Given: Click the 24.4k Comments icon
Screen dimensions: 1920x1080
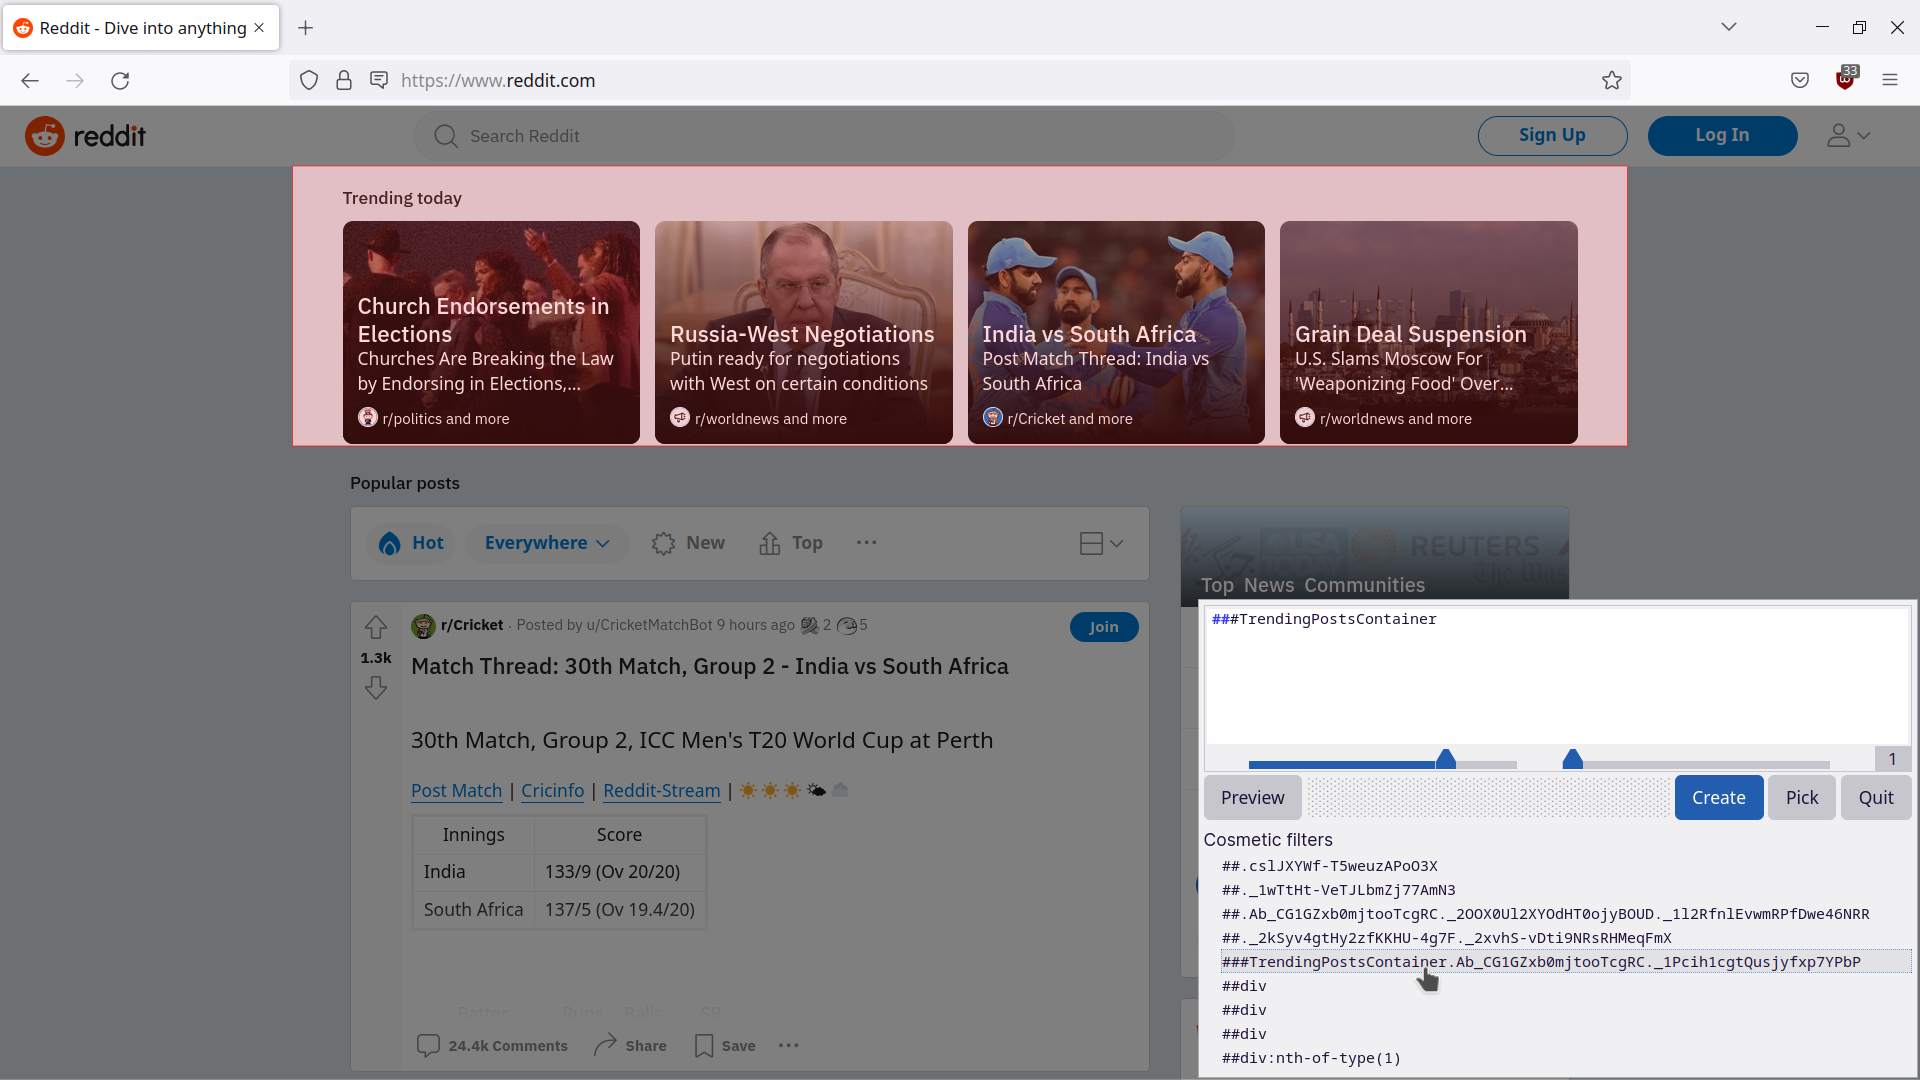Looking at the screenshot, I should pos(428,1046).
